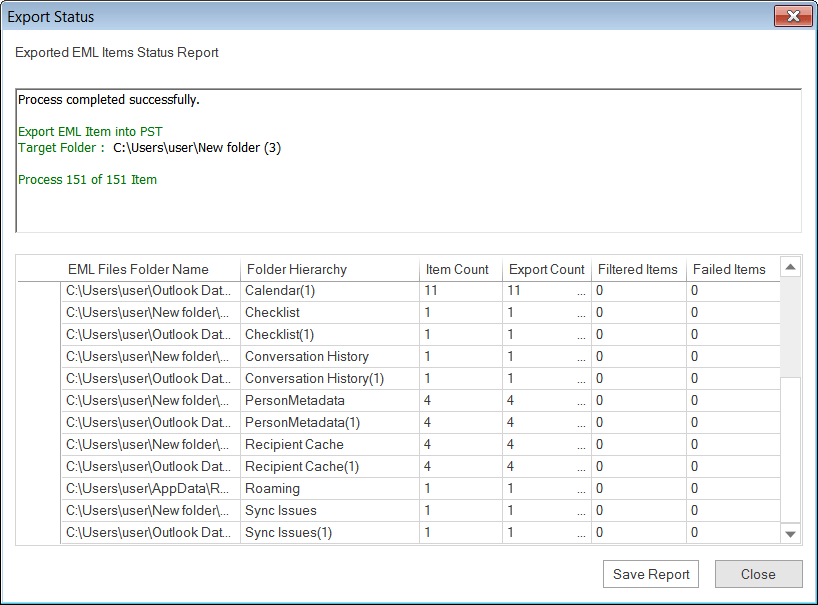Click the Outlook Dat.. path in Calendar(1) row

[151, 291]
